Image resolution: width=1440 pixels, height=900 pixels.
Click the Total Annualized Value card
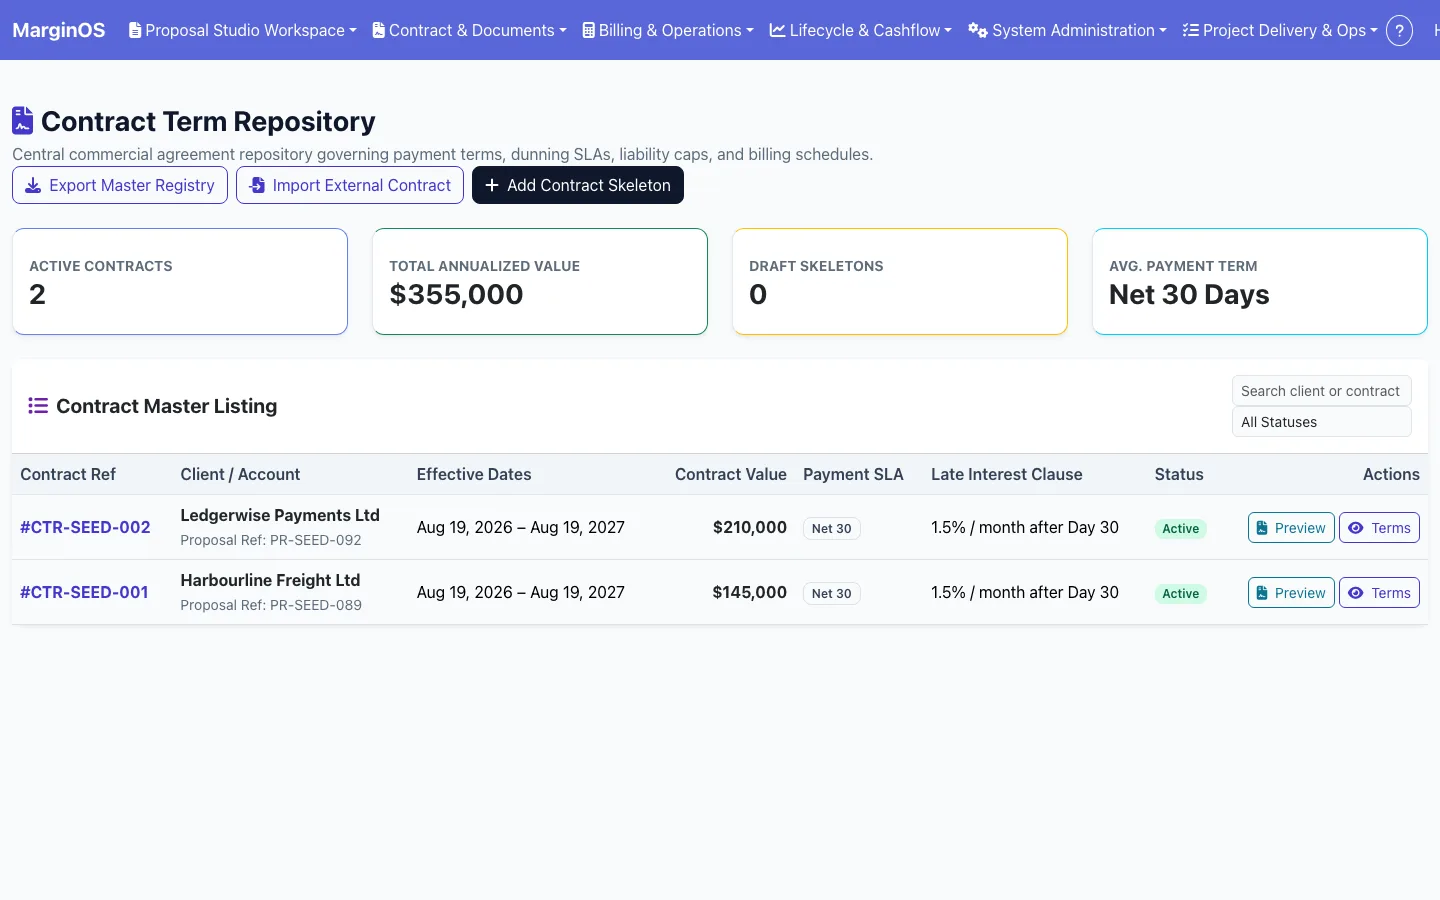[x=540, y=281]
